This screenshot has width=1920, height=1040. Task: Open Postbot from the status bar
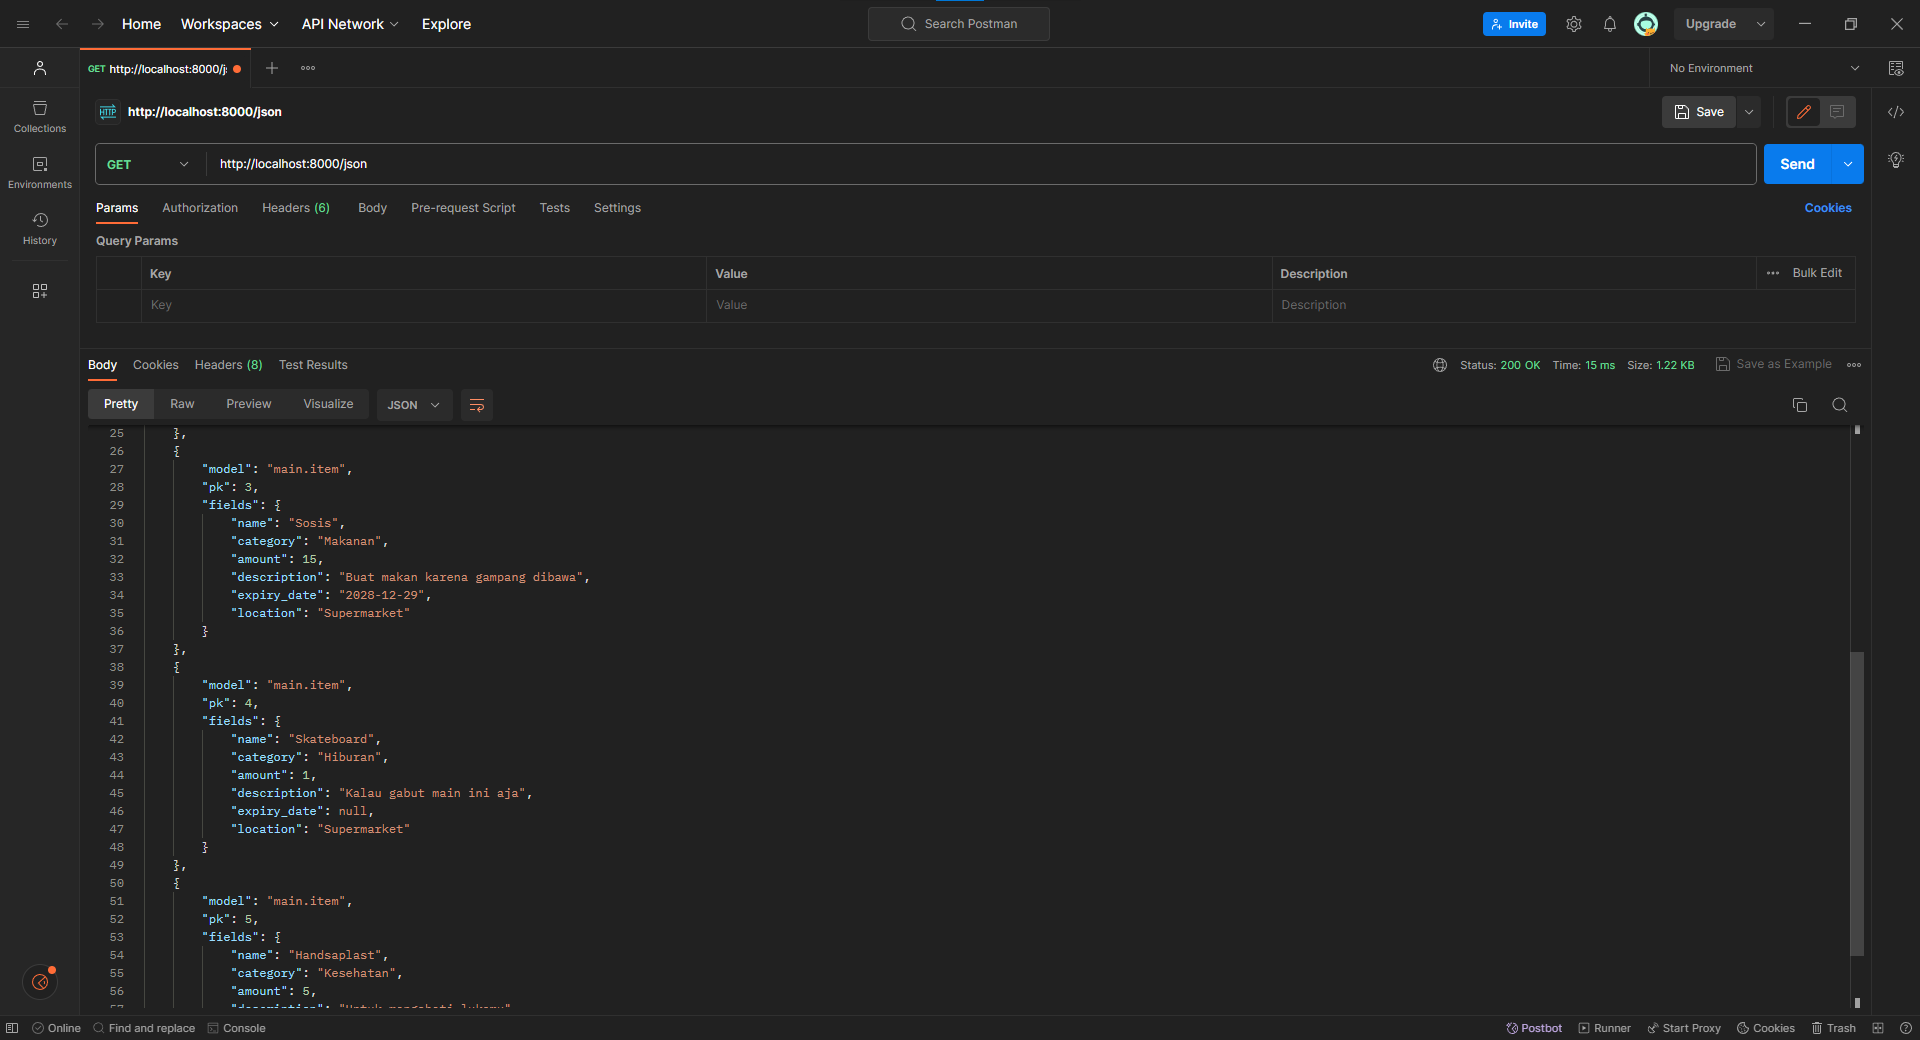point(1533,1028)
